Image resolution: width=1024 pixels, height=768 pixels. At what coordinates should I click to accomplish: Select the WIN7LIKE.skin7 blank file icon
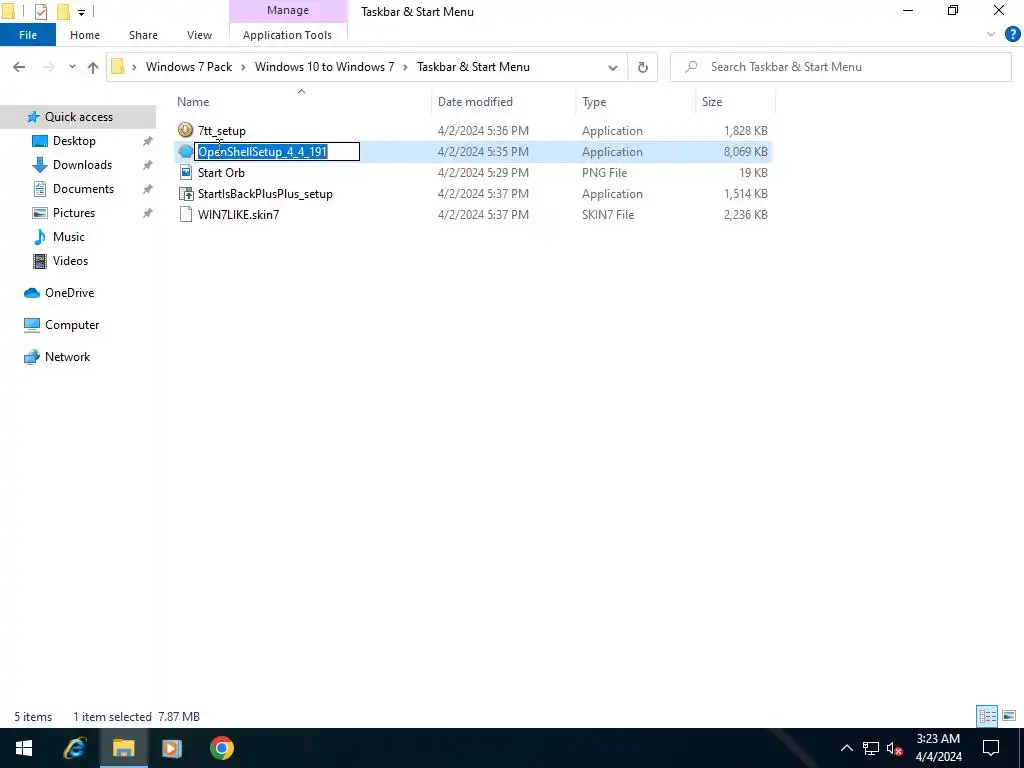click(x=185, y=214)
